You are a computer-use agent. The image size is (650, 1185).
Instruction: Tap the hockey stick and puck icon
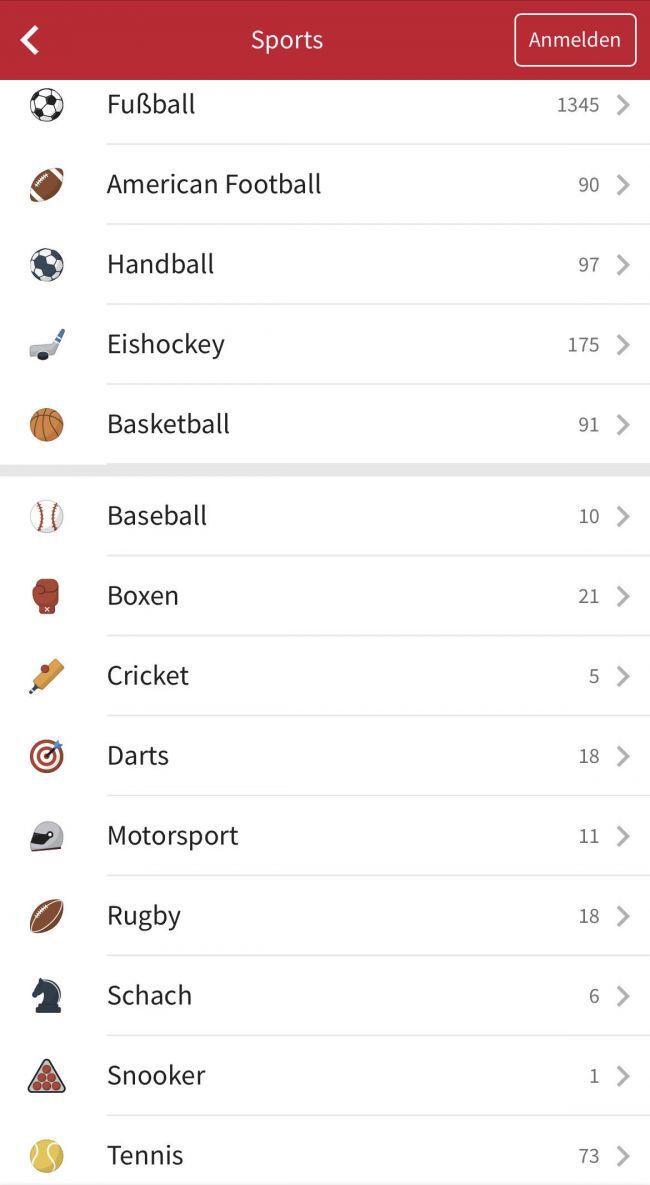click(46, 345)
